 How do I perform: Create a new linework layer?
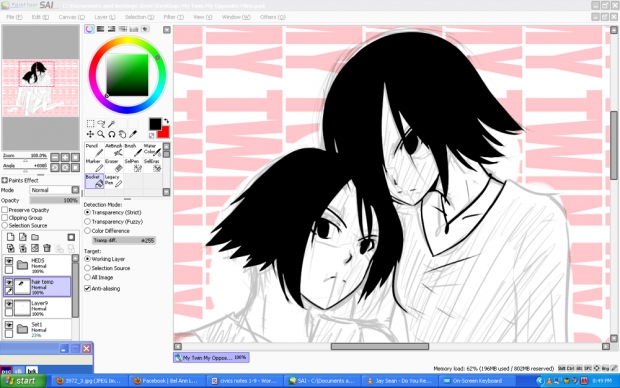23,237
